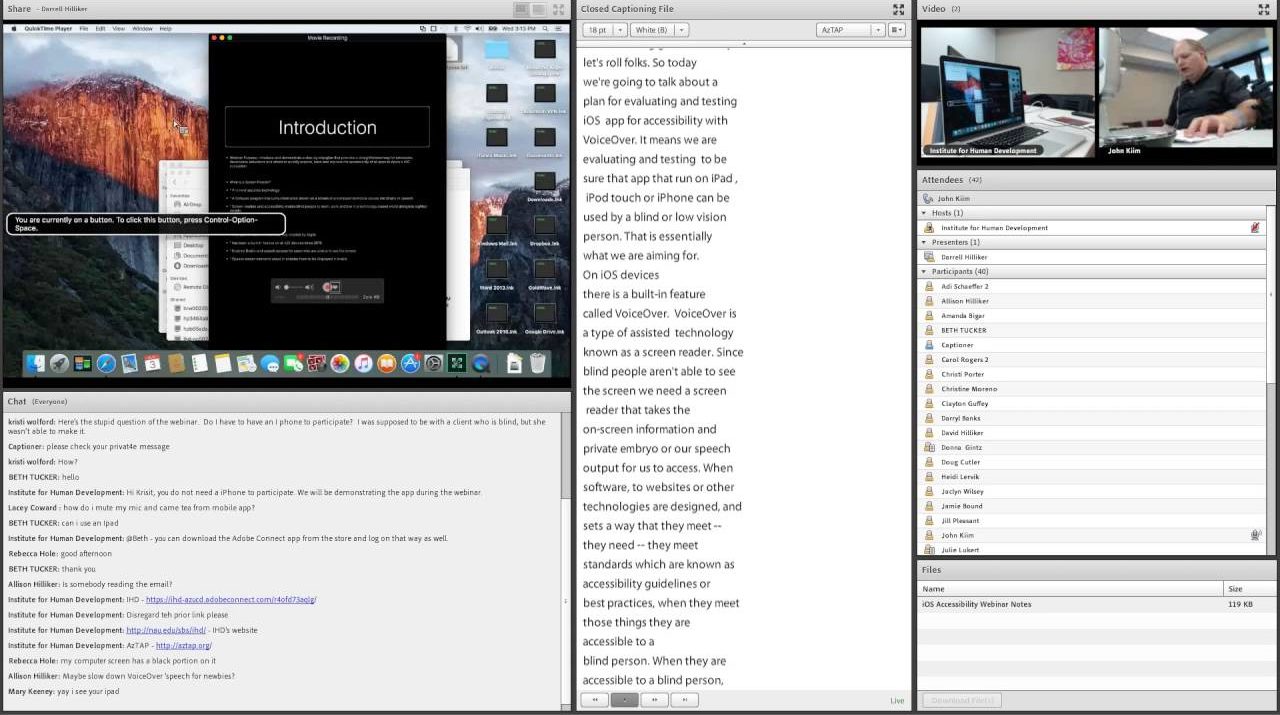Select the iOS Accessibility Webinar Notes file
Viewport: 1280px width, 715px height.
tap(976, 604)
